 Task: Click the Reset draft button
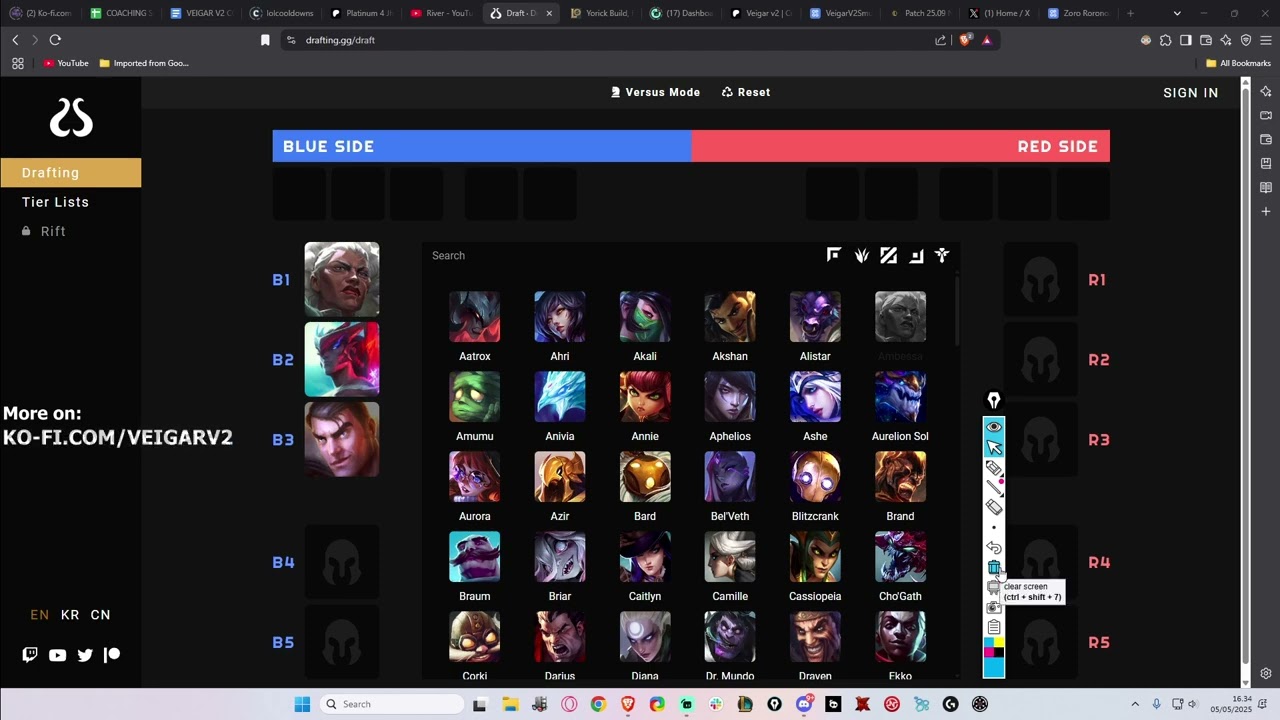pyautogui.click(x=746, y=92)
